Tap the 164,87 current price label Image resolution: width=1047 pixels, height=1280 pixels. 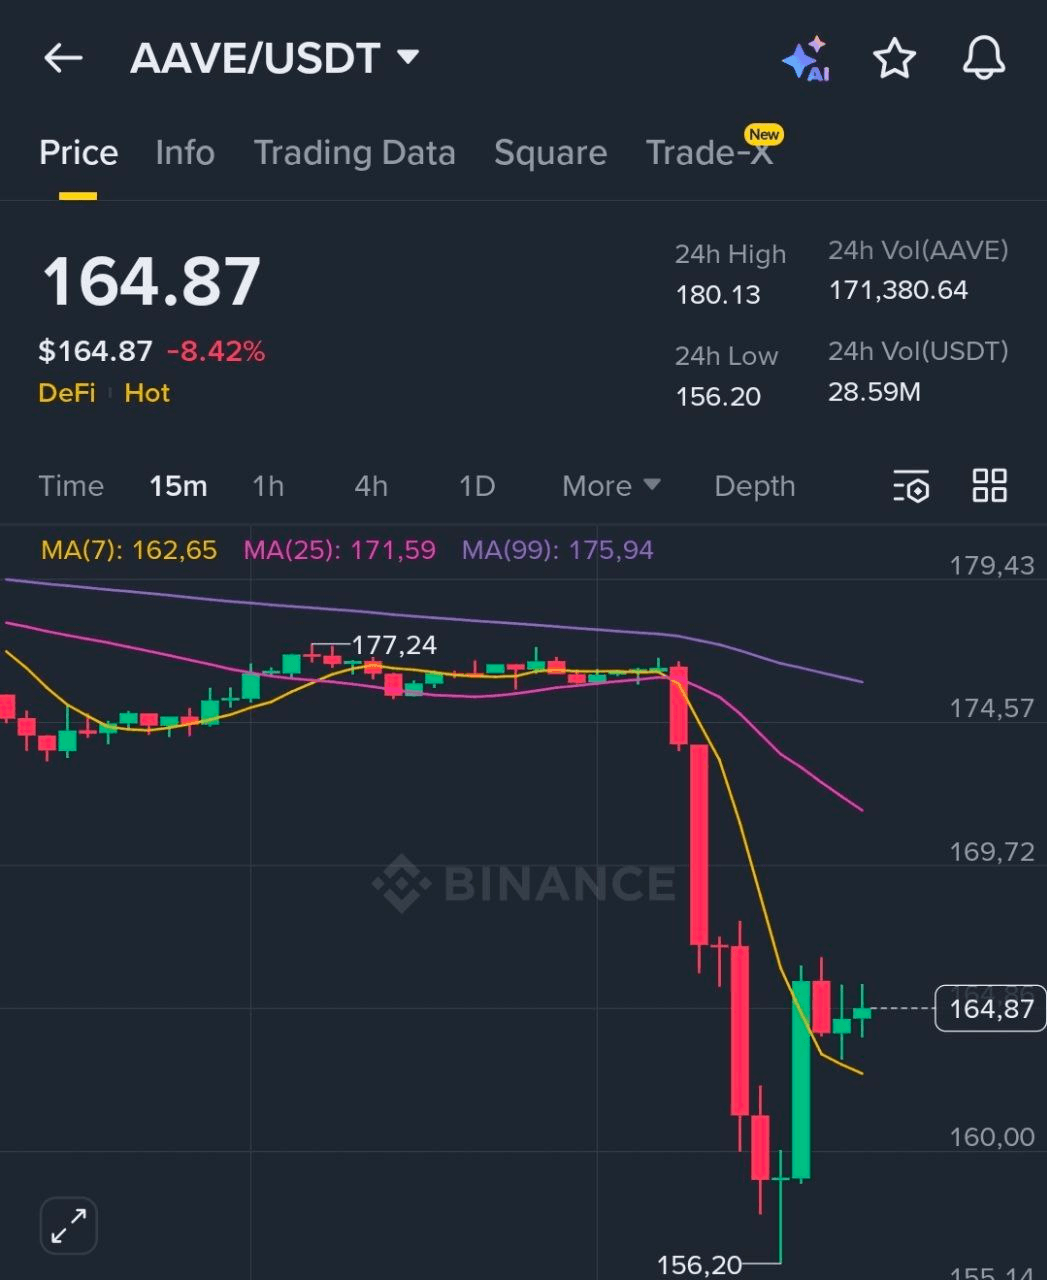(x=990, y=1008)
